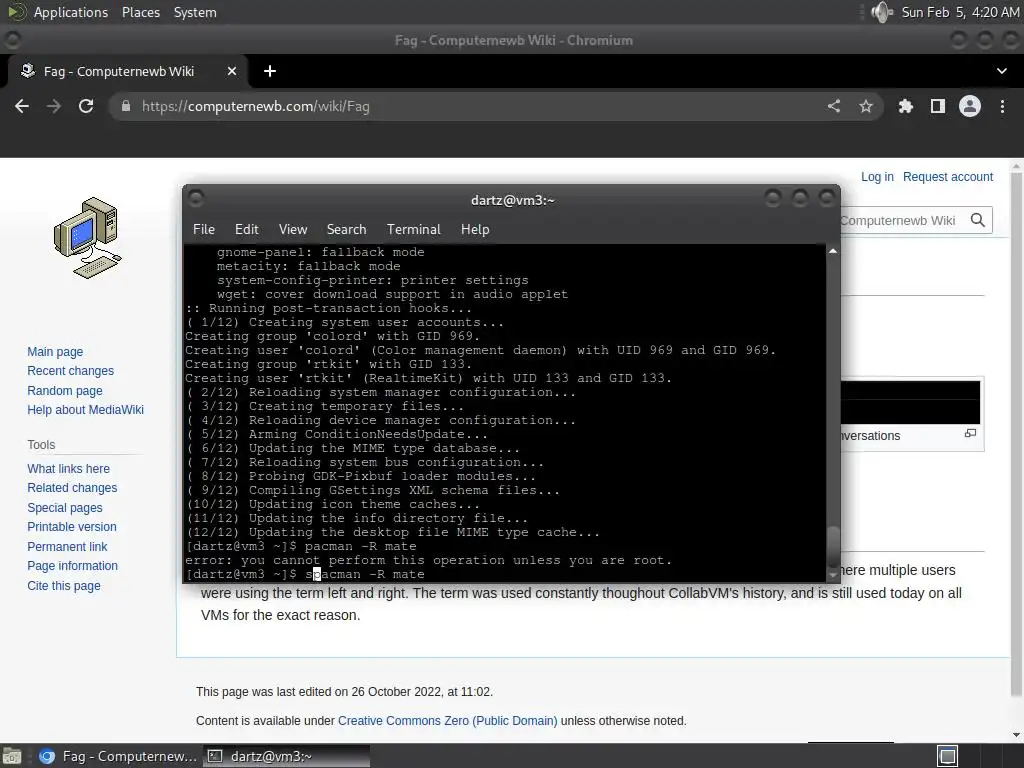Click the volume speaker icon in panel
1024x768 pixels.
tap(881, 12)
